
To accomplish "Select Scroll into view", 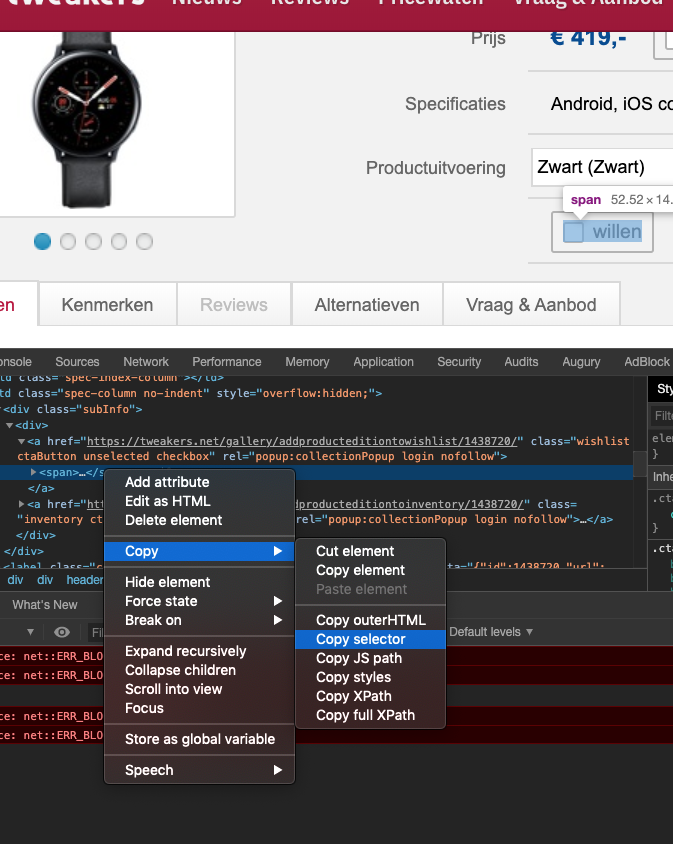I will pos(199,689).
